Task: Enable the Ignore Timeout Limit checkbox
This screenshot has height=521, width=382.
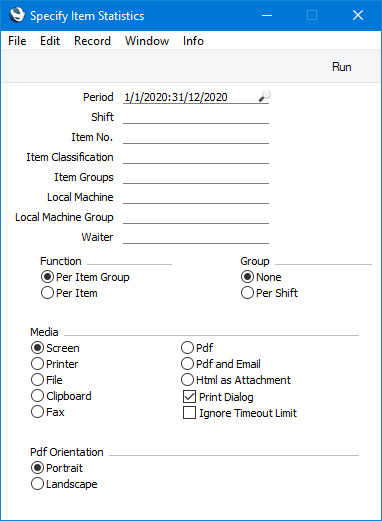Action: coord(189,413)
